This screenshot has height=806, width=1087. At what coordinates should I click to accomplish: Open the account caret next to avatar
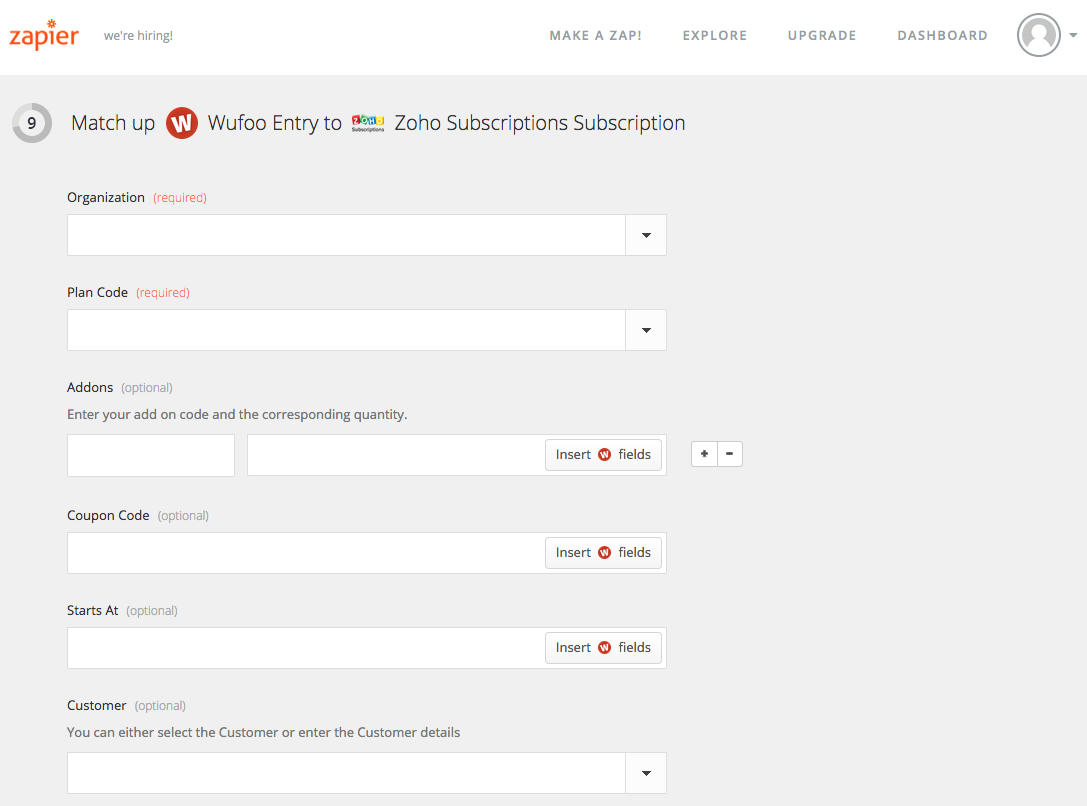click(1073, 35)
